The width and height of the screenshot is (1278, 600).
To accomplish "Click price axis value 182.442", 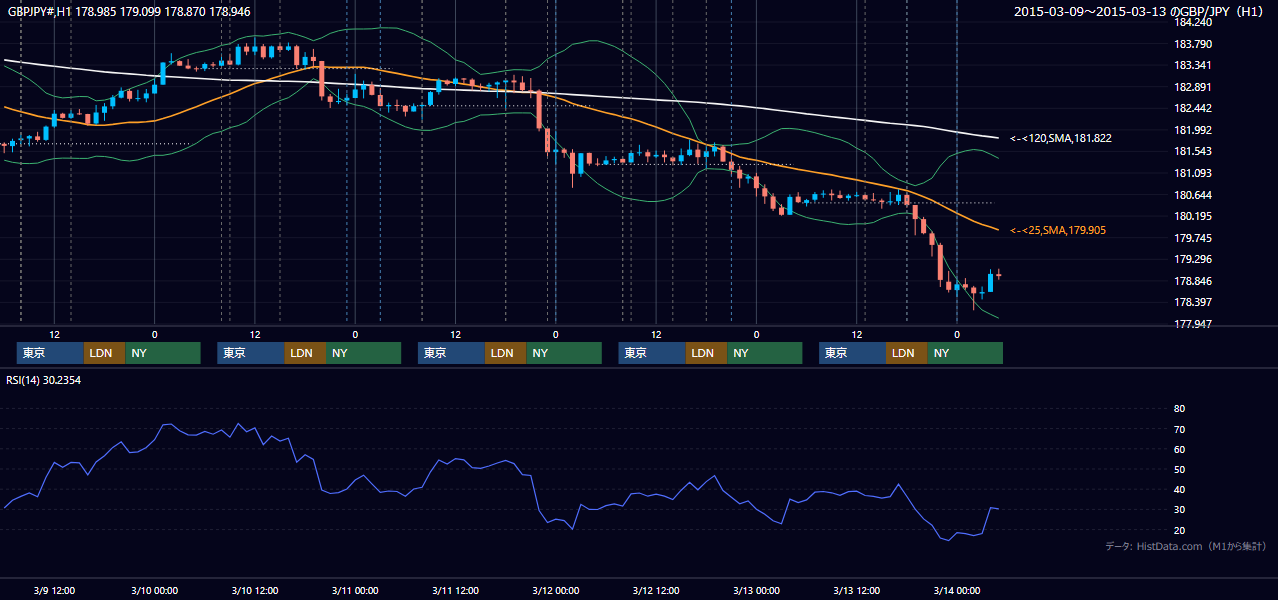I will [x=1193, y=108].
